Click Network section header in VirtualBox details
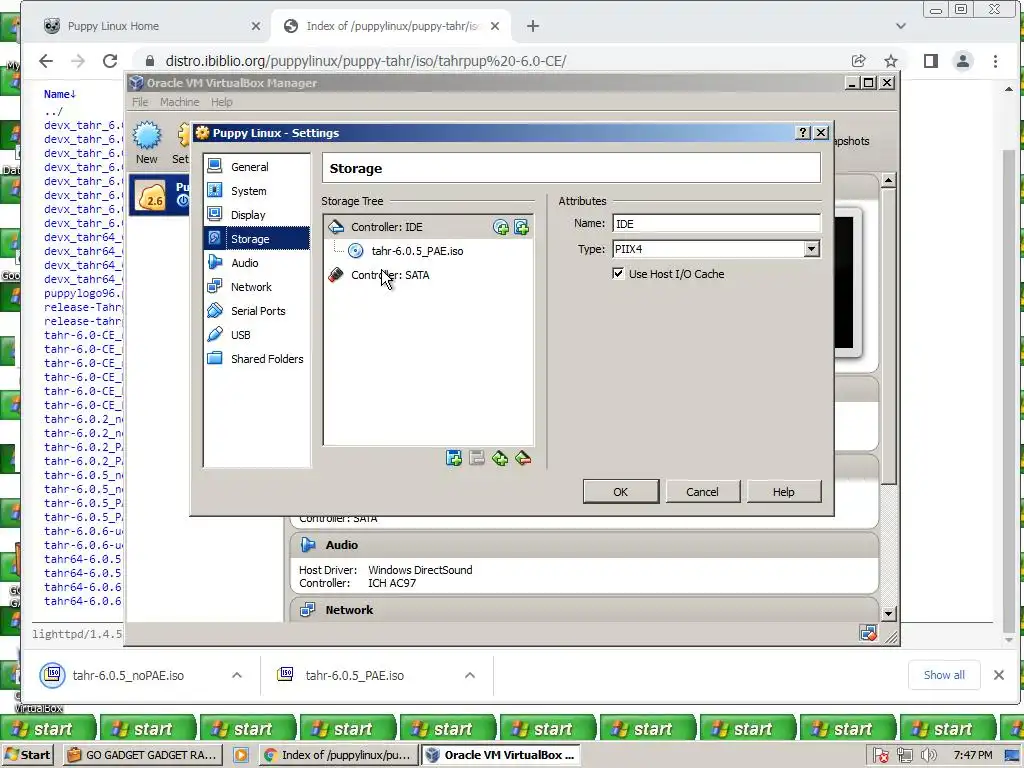This screenshot has height=768, width=1024. [584, 610]
